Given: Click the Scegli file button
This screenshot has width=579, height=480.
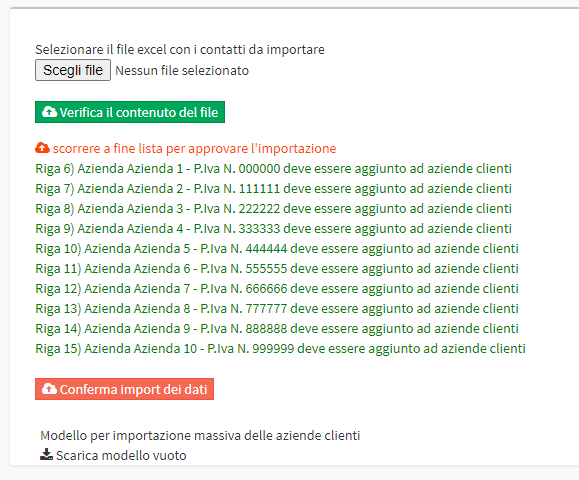Looking at the screenshot, I should coord(73,70).
